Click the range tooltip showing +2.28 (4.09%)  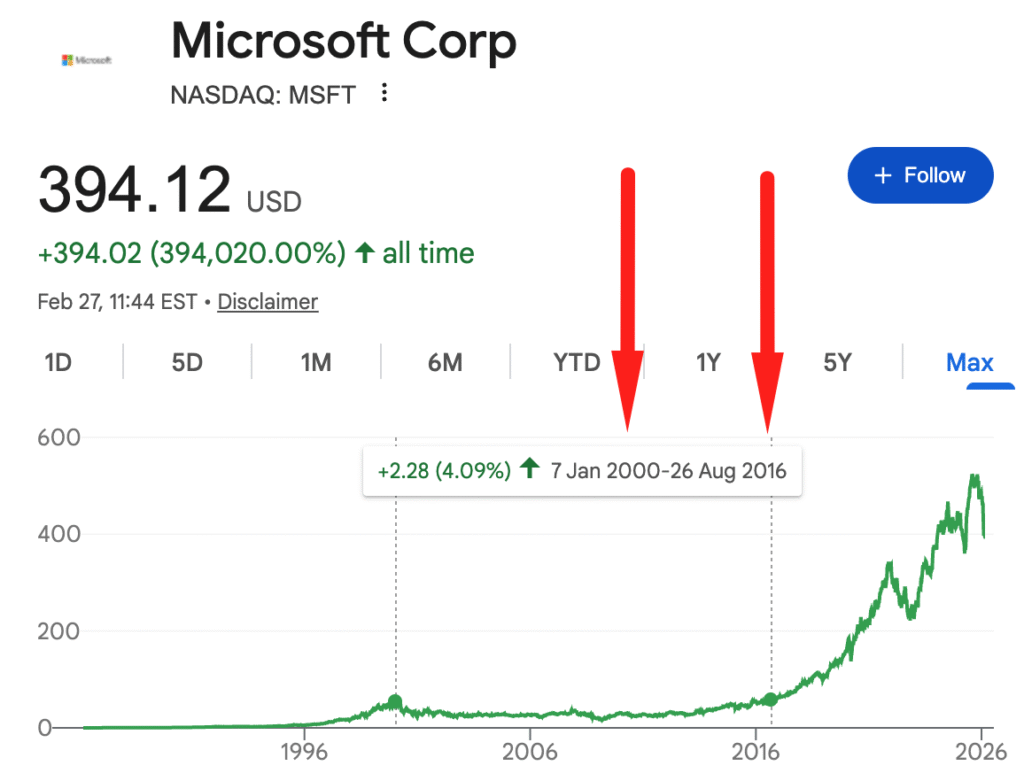point(582,470)
